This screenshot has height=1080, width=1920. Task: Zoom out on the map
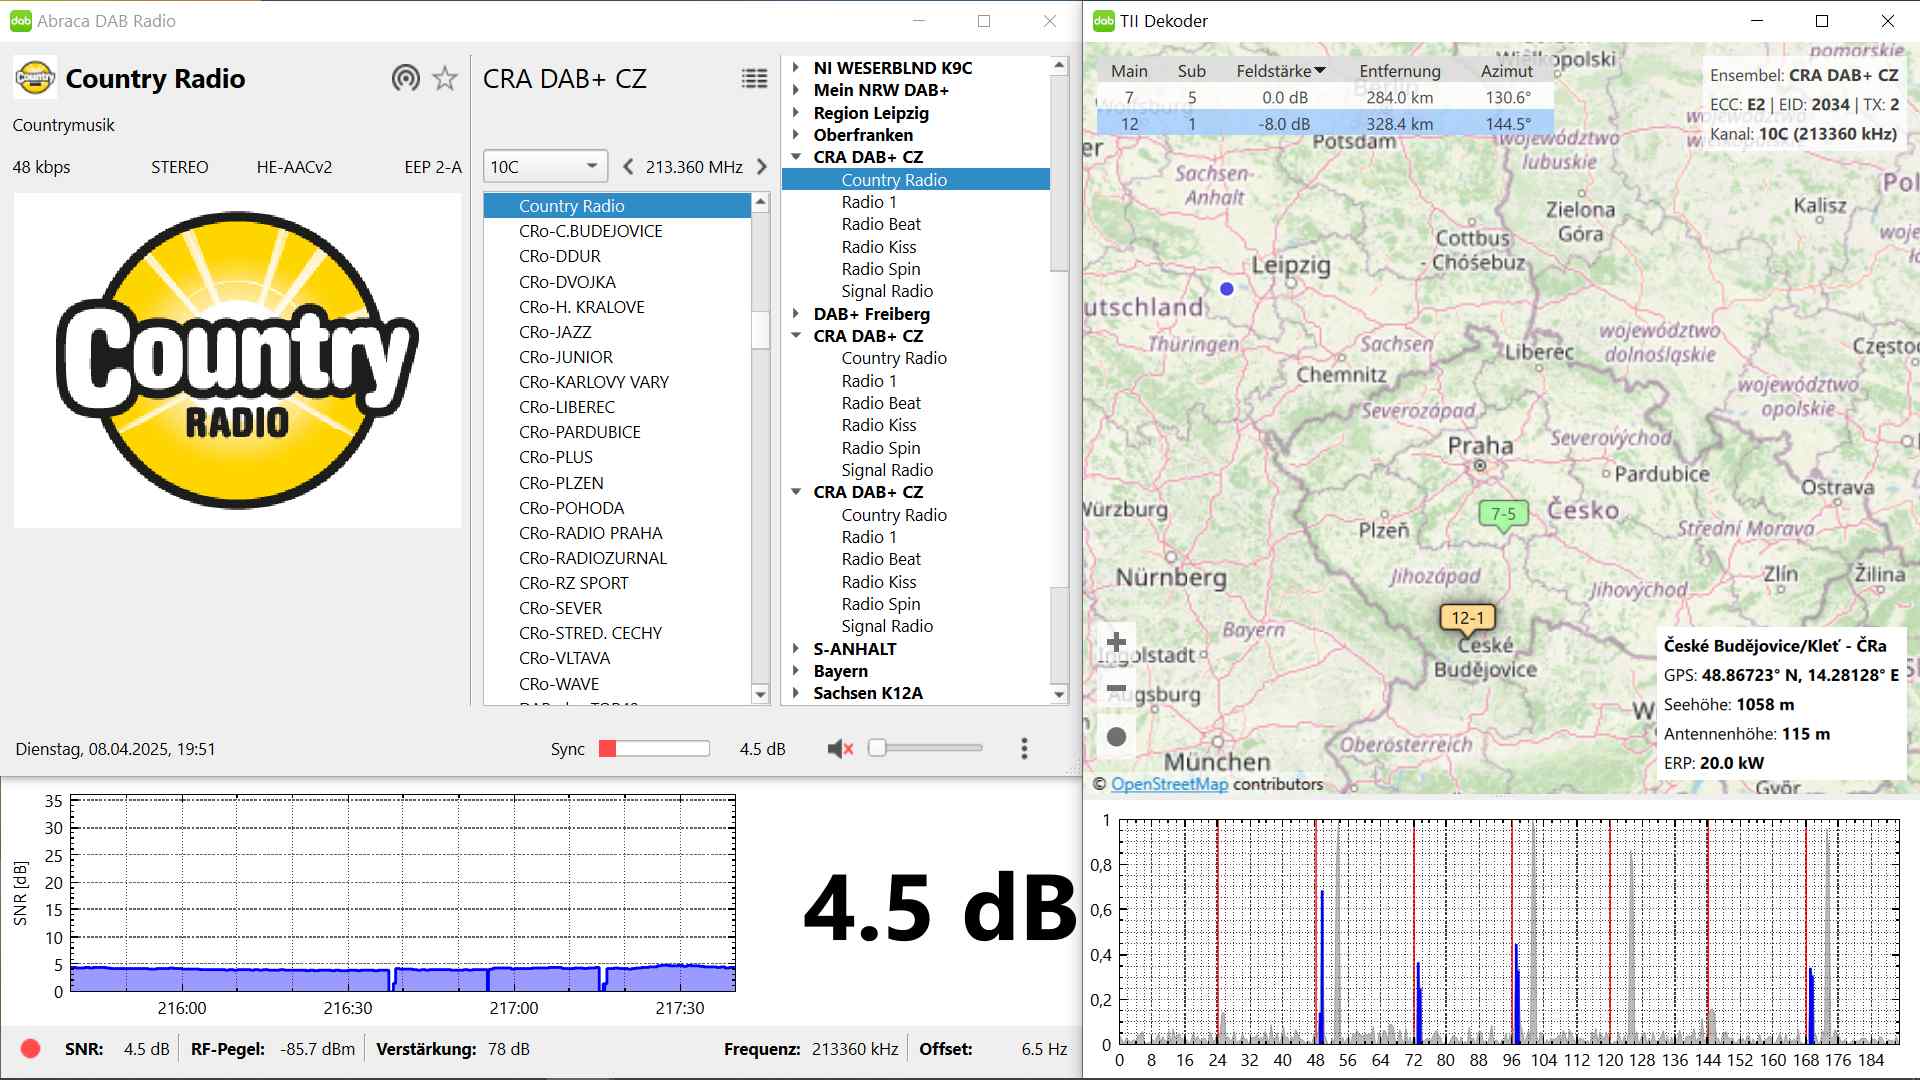point(1117,689)
